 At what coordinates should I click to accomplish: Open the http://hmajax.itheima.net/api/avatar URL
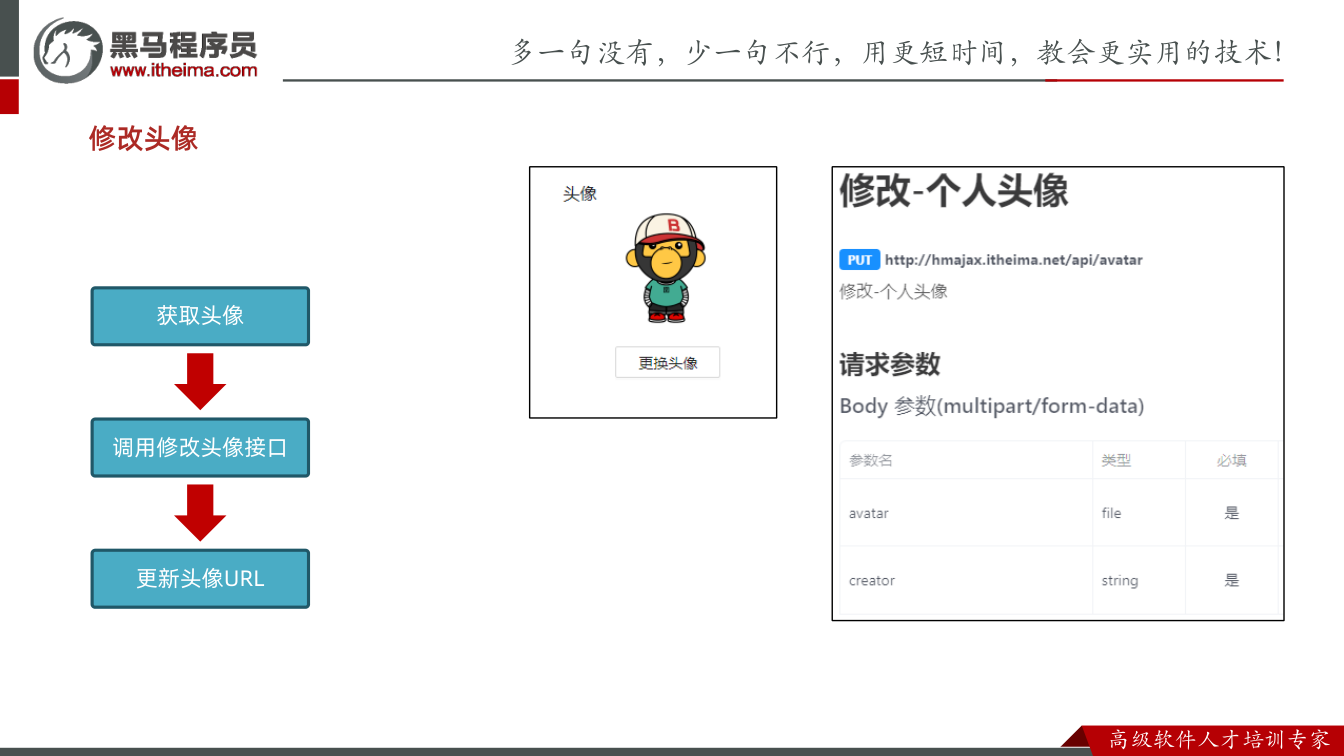click(1014, 260)
